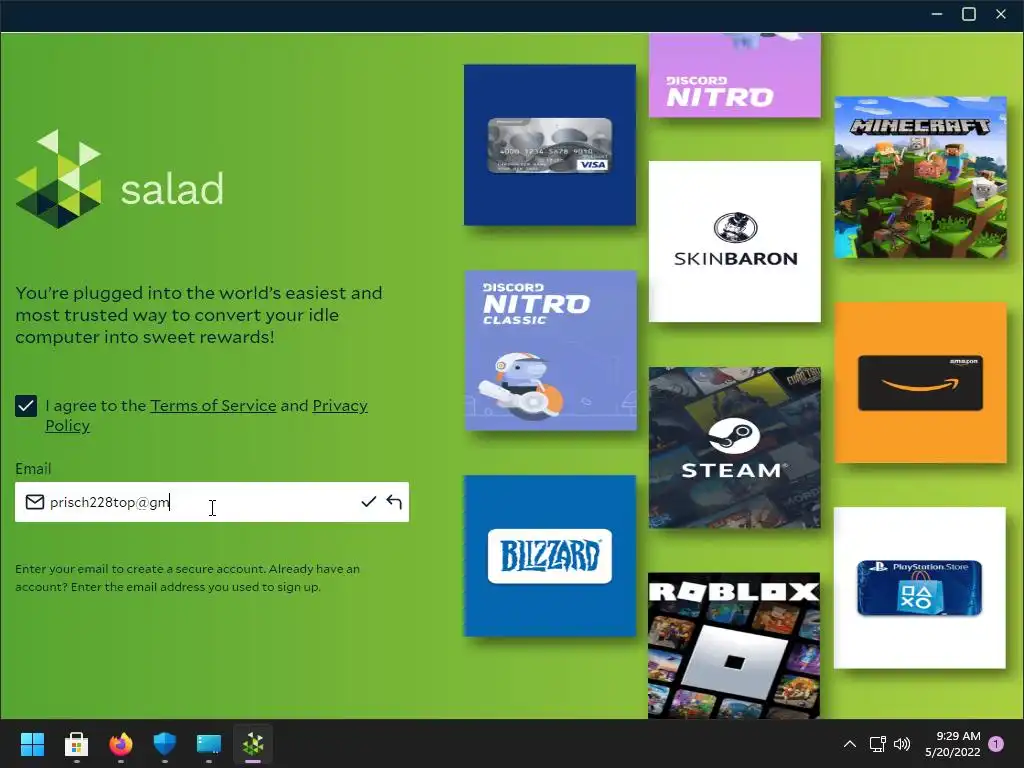The image size is (1024, 768).
Task: Open the volume speaker icon
Action: [902, 744]
